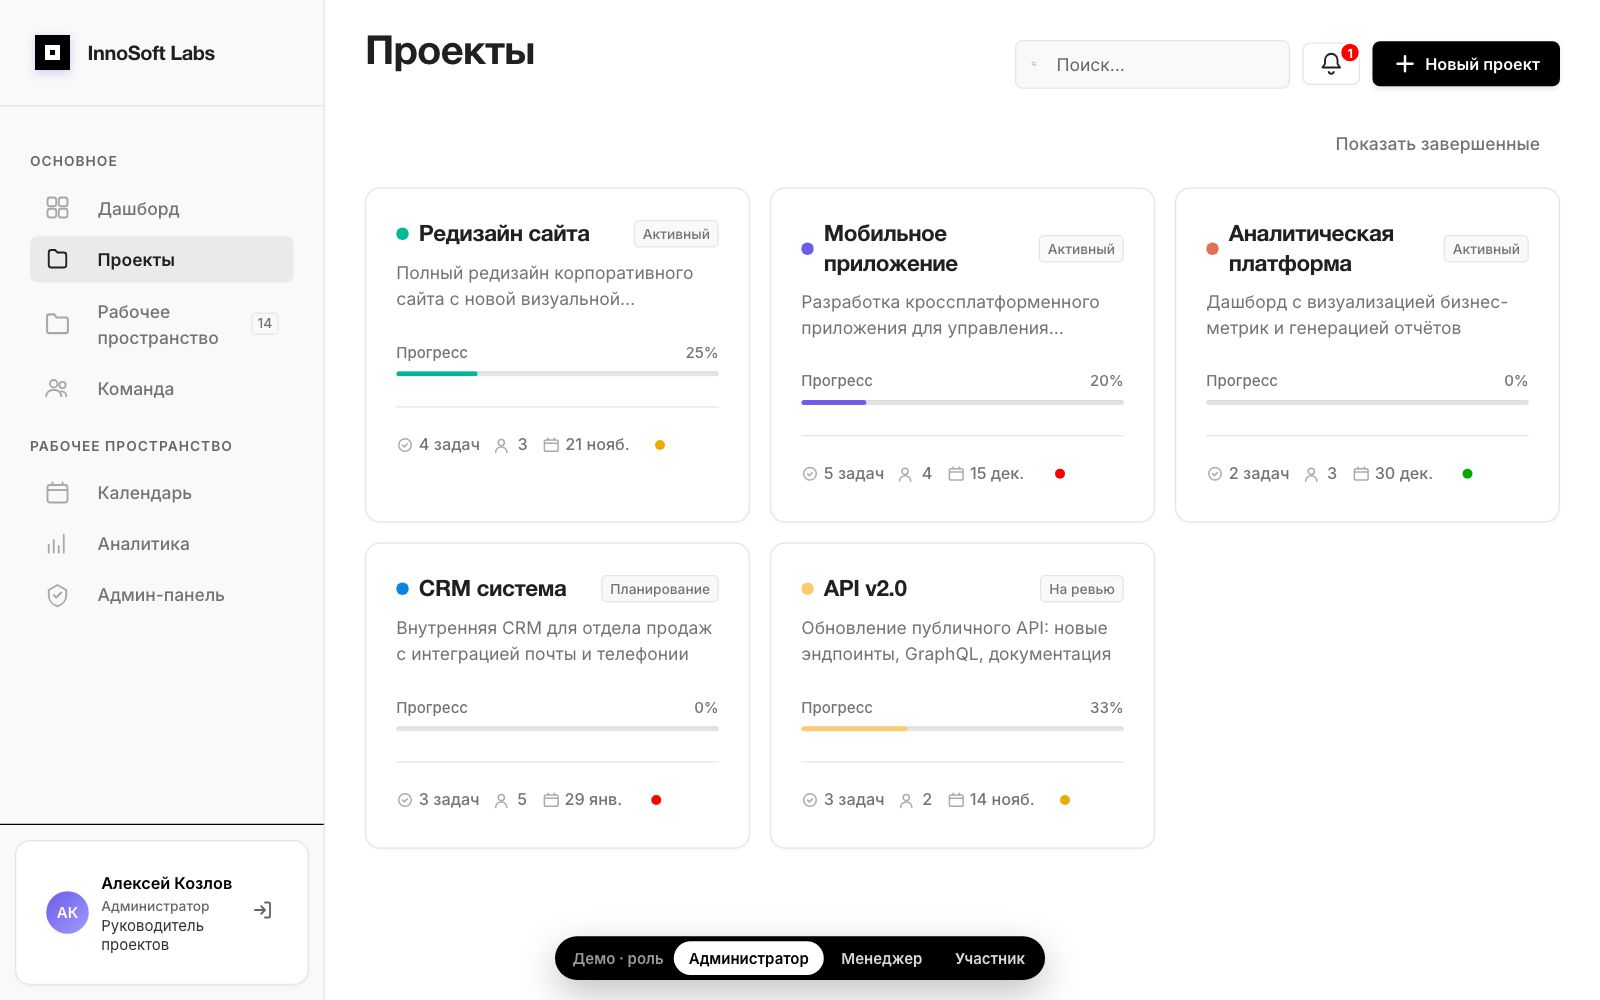Click the Админ-панель shield icon
Viewport: 1600px width, 1000px height.
point(58,595)
